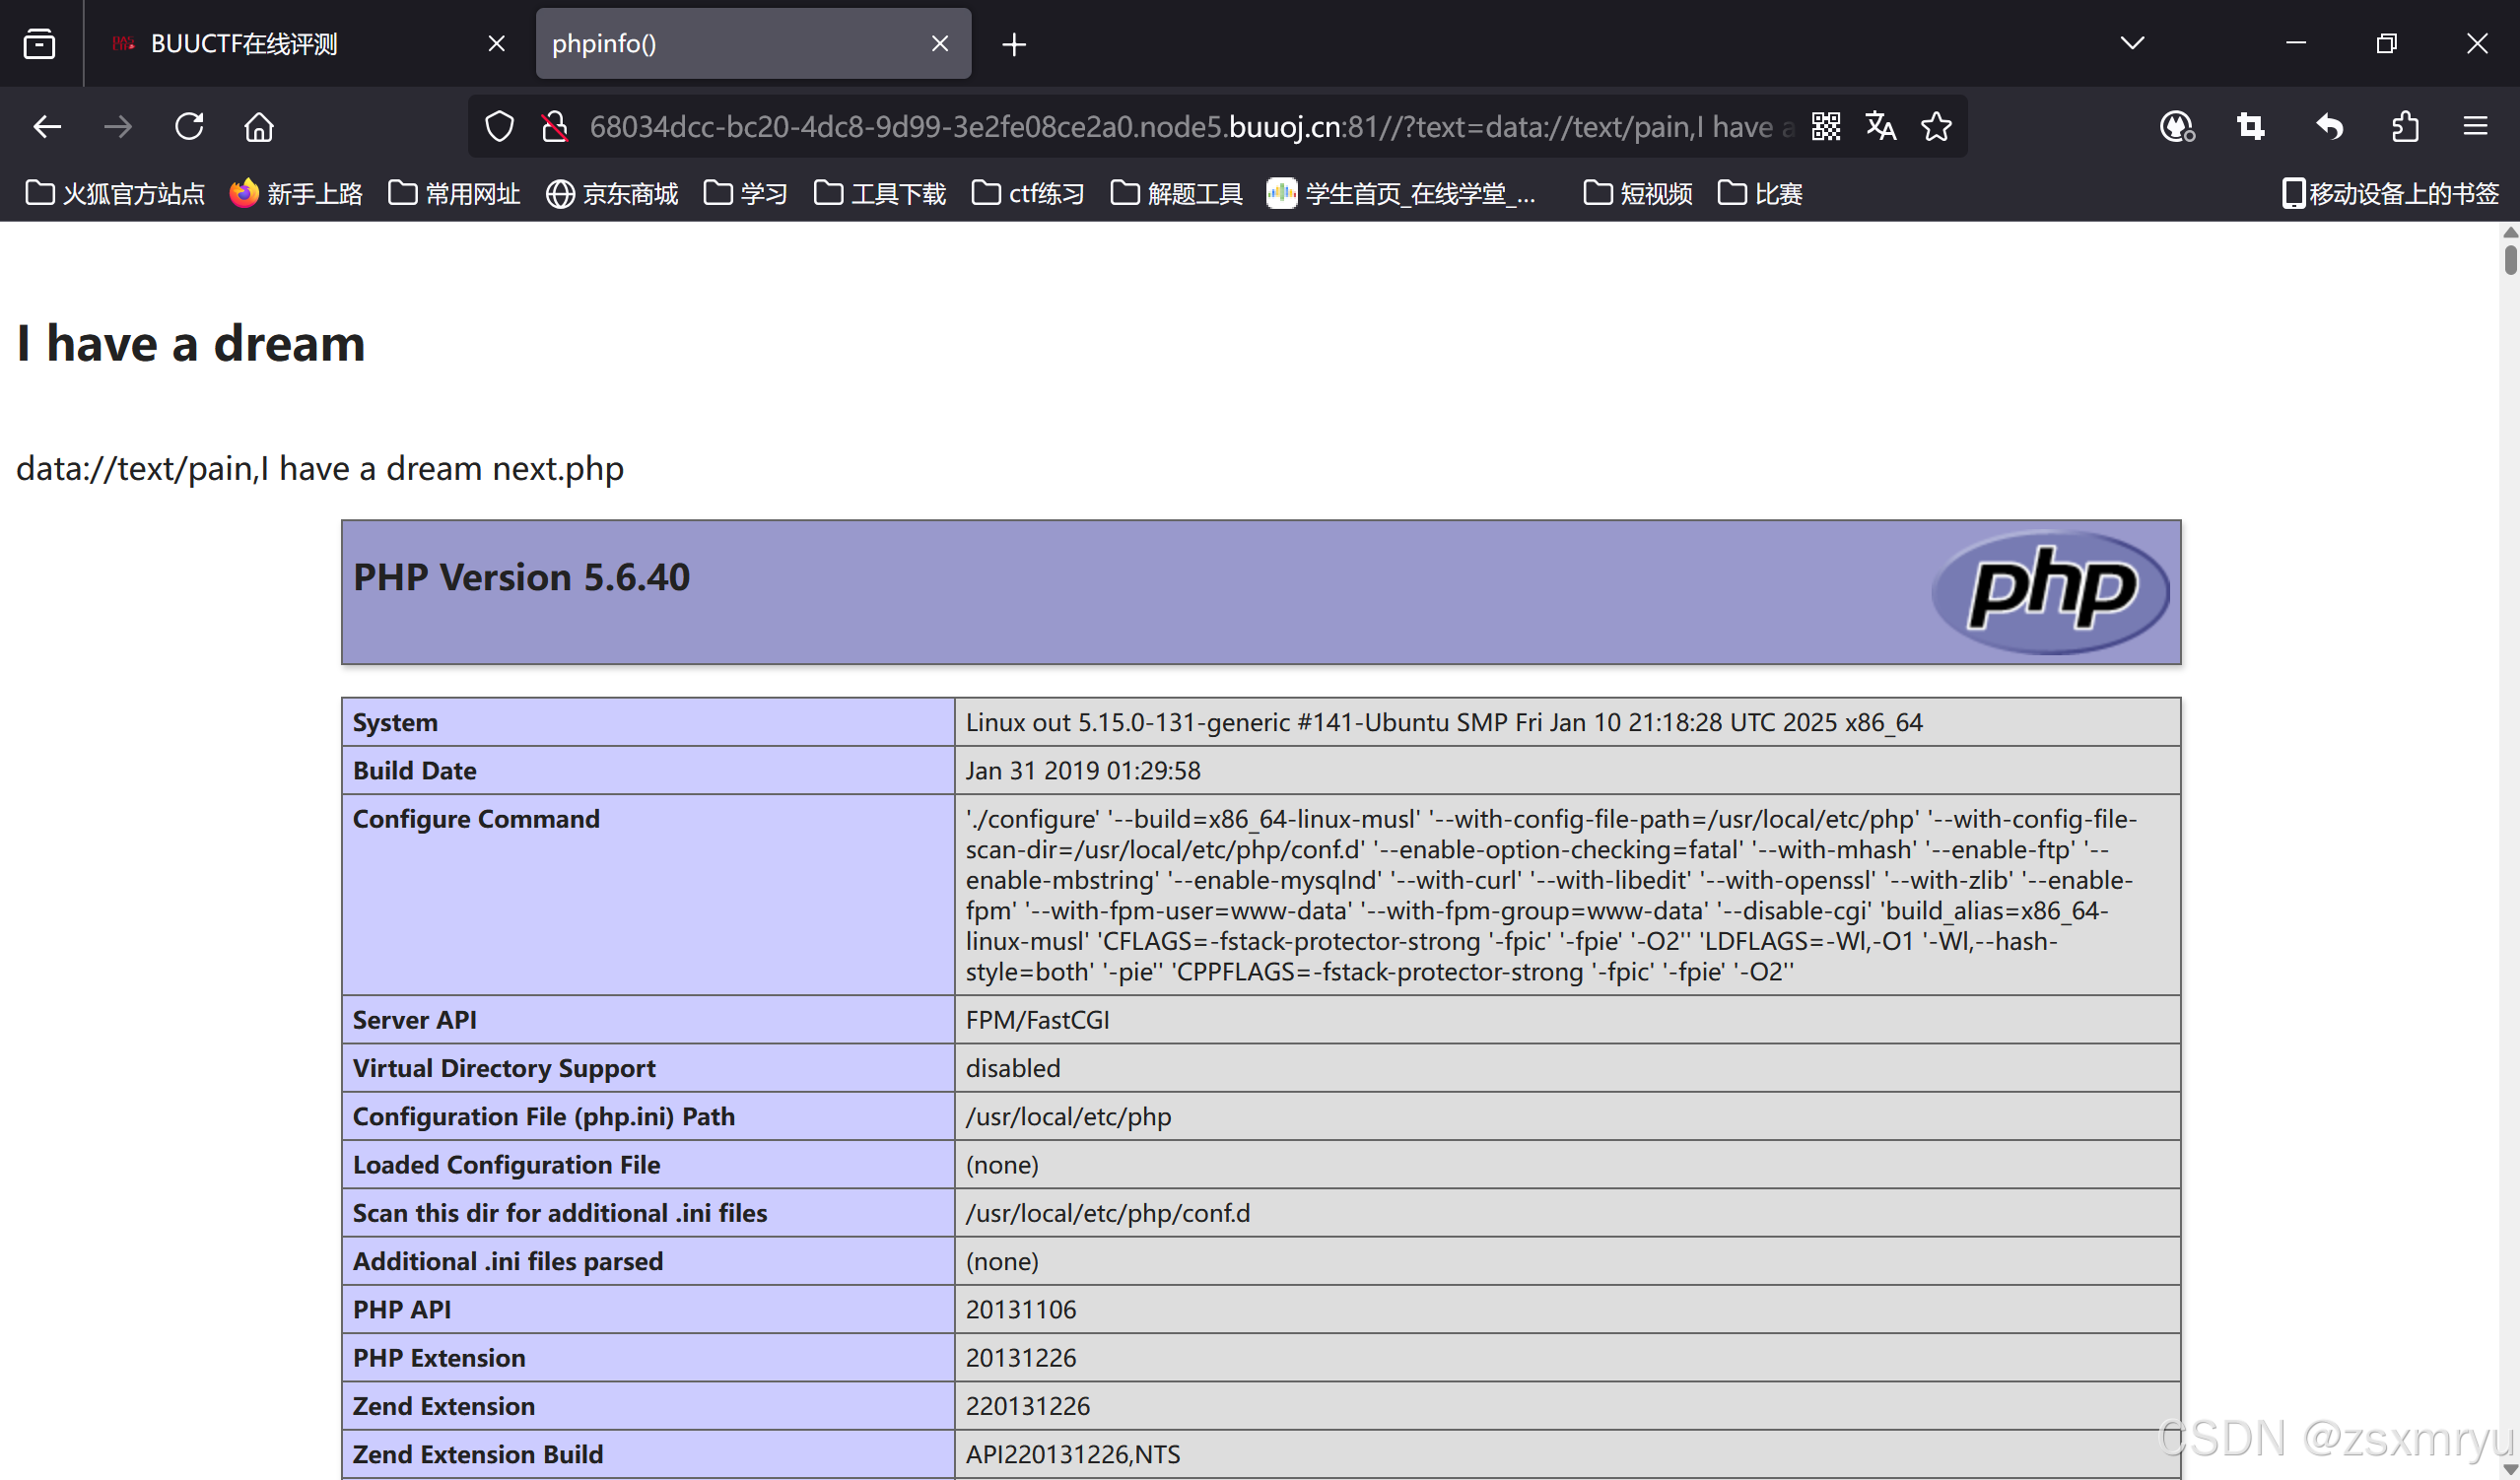Click the screenshot crop tool icon

pos(2250,127)
